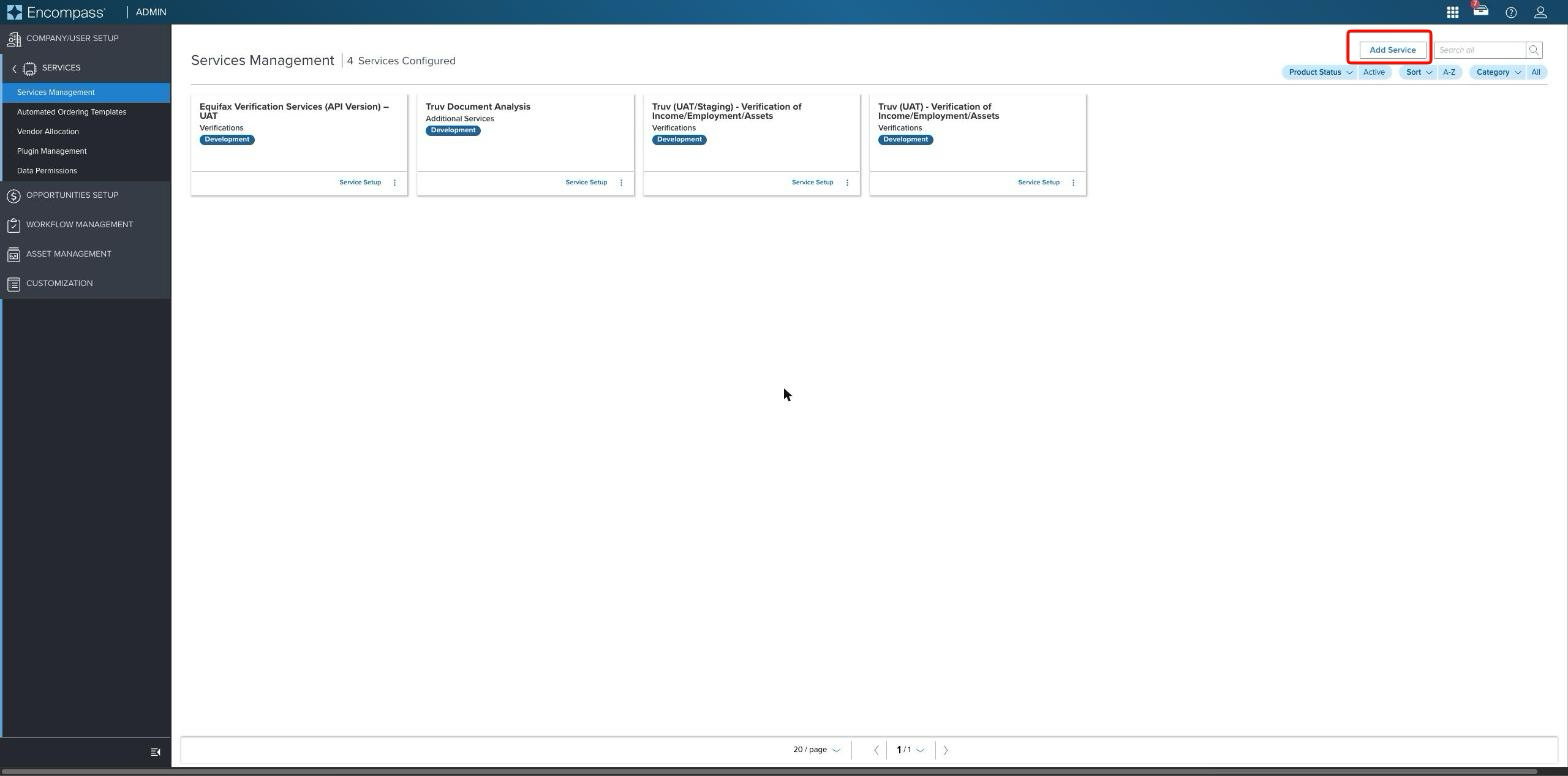1568x776 pixels.
Task: Click the ADMIN label in header
Action: [x=151, y=12]
